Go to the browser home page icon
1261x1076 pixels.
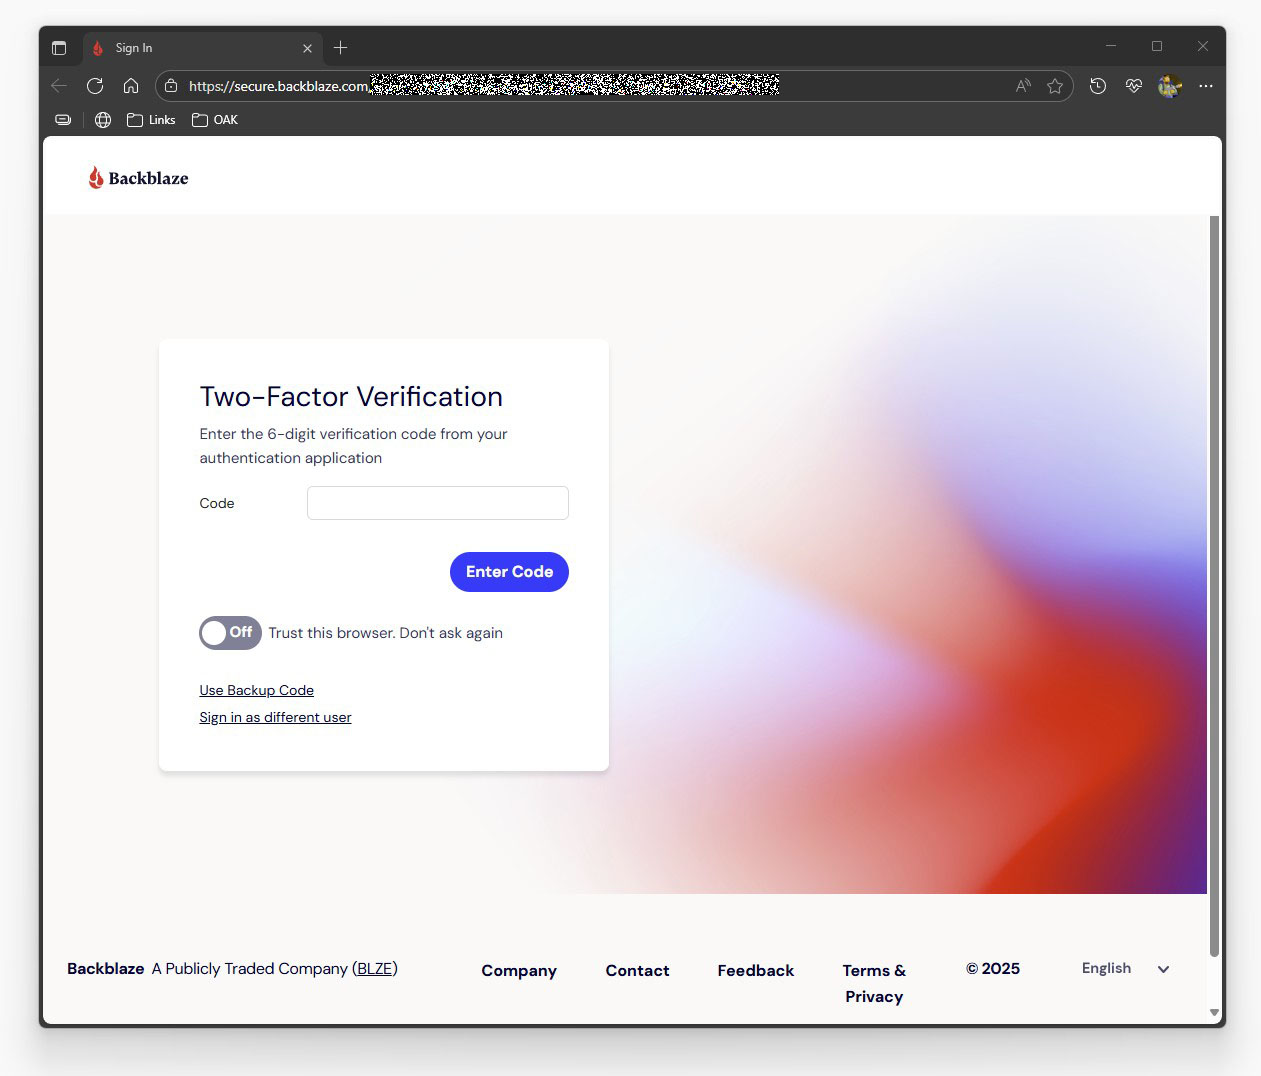pyautogui.click(x=131, y=86)
